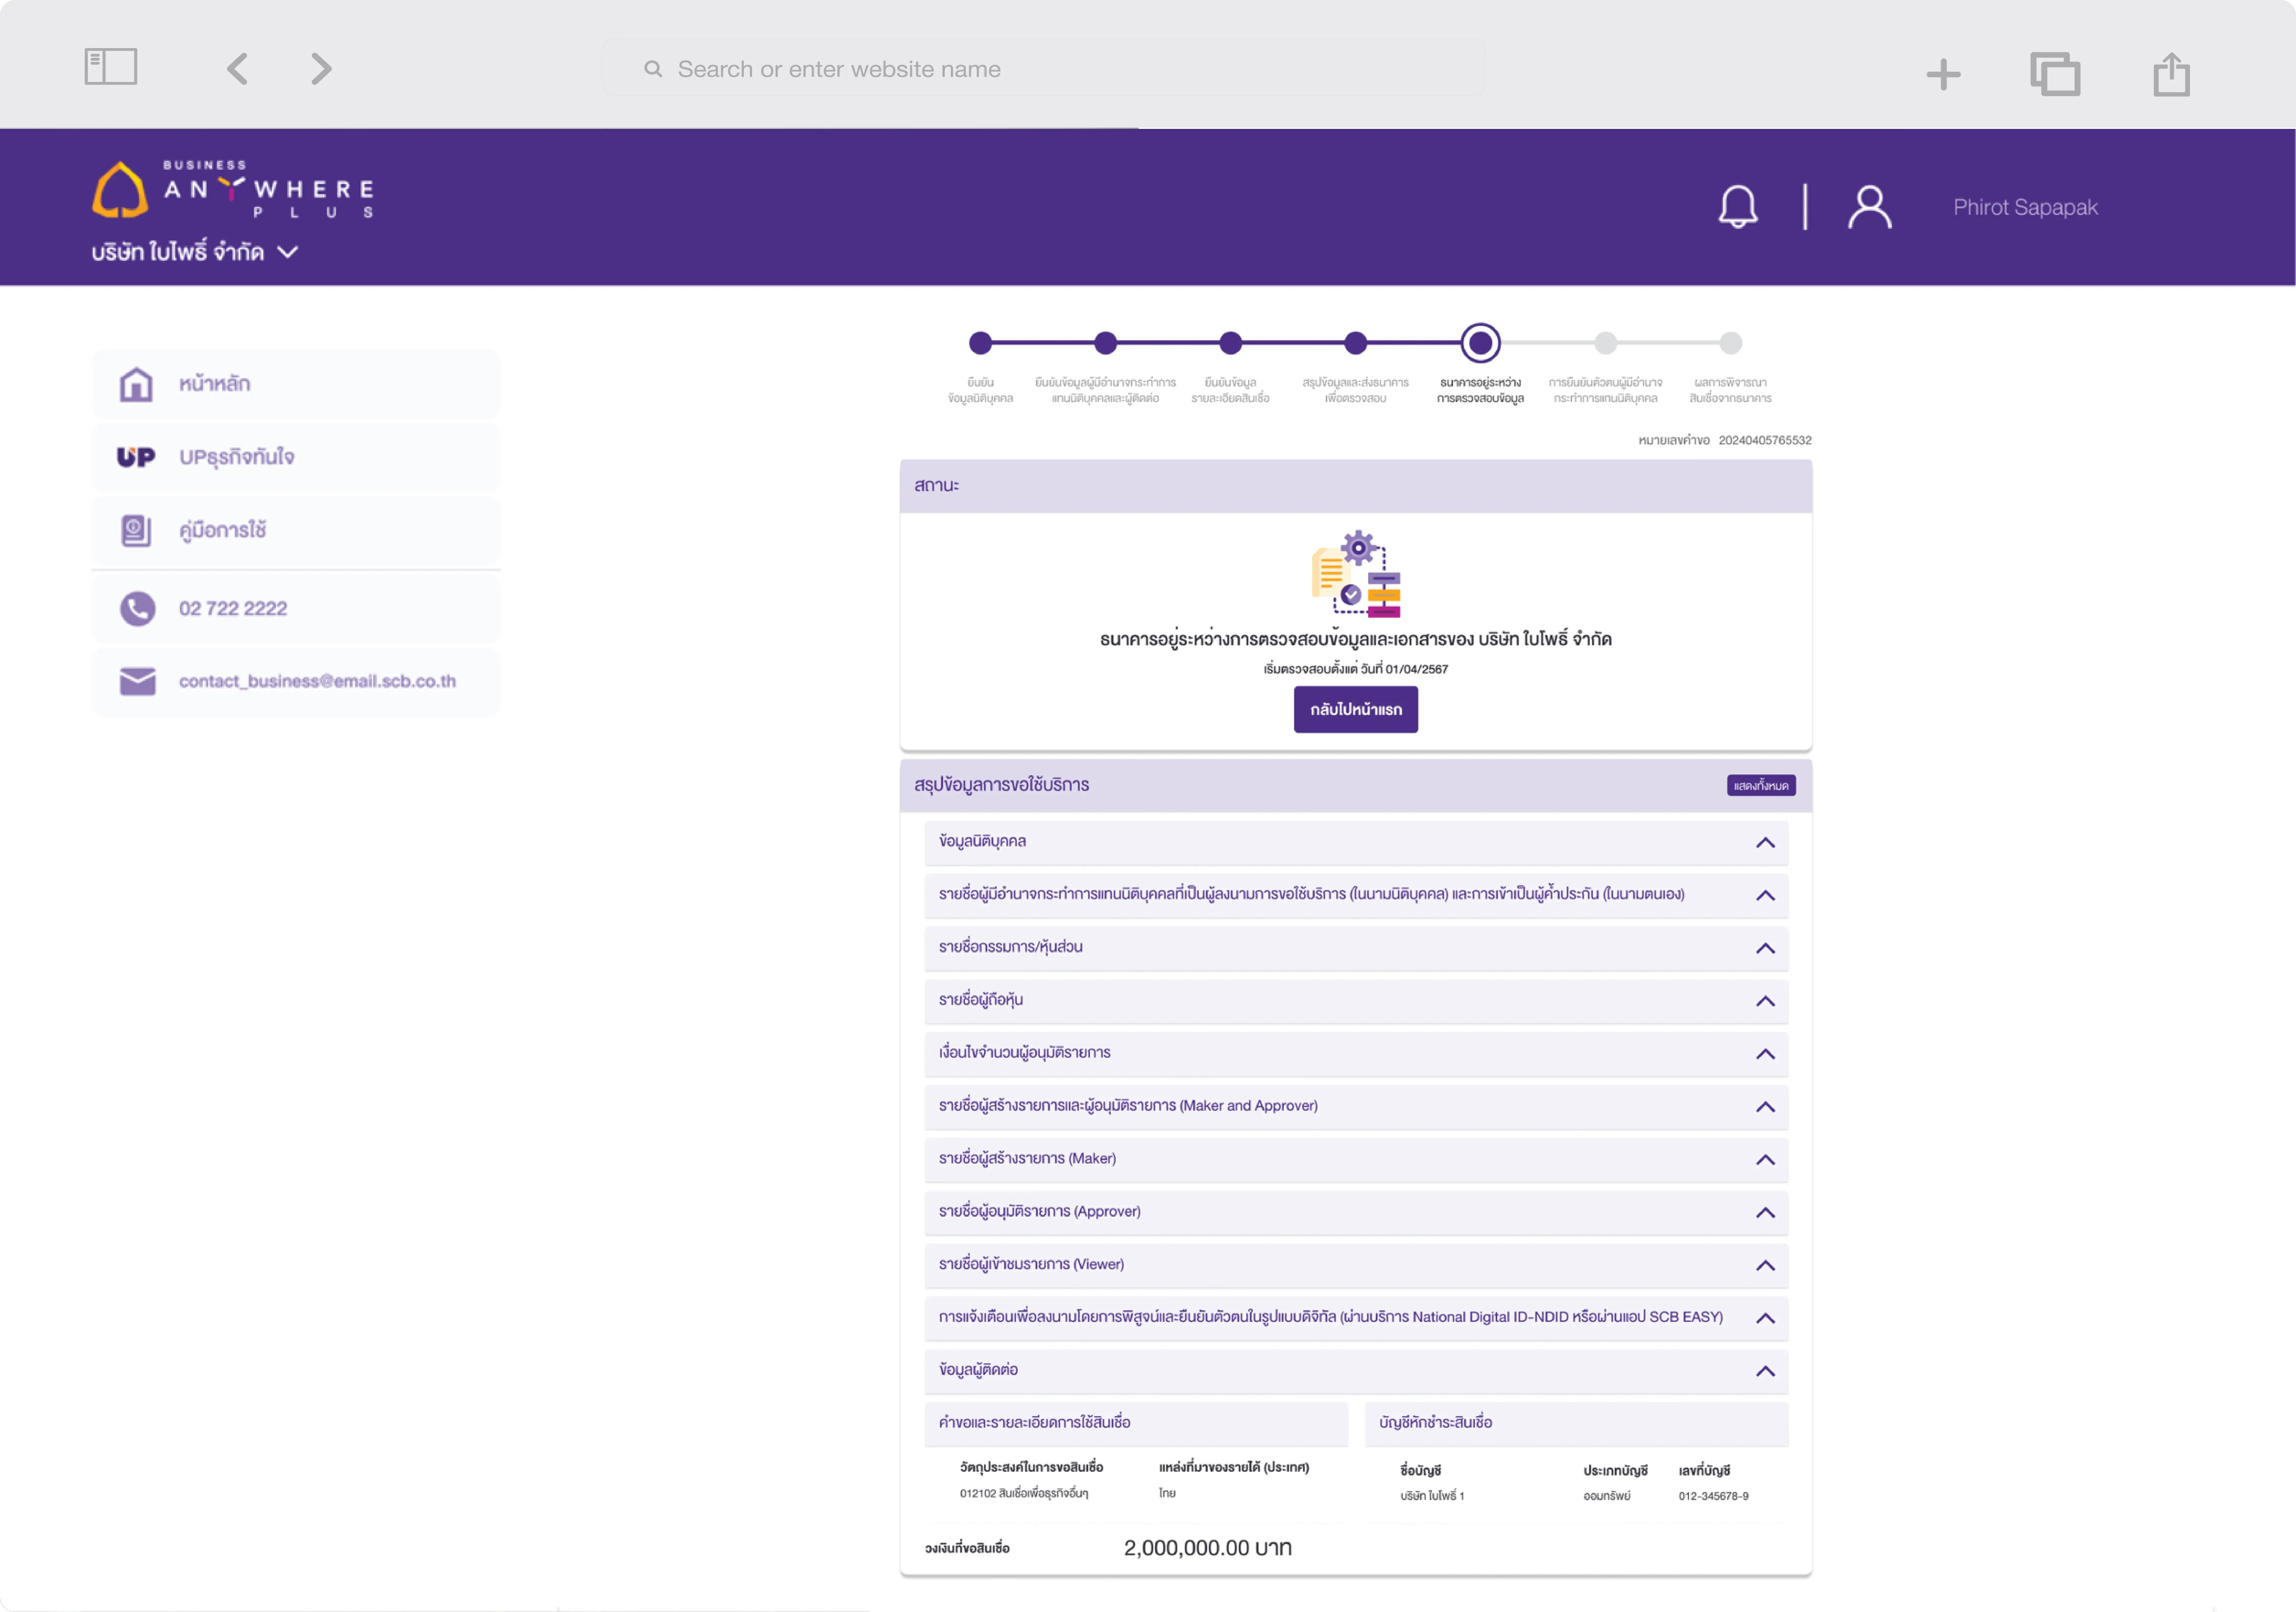The image size is (2296, 1612).
Task: Open the UPธุรกิจทันใจ menu item
Action: (x=296, y=457)
